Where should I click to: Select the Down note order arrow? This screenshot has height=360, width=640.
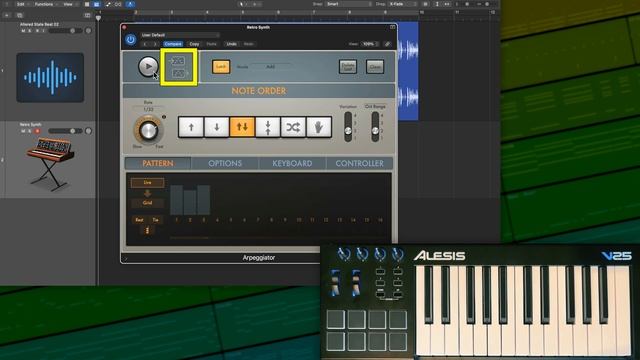click(216, 127)
